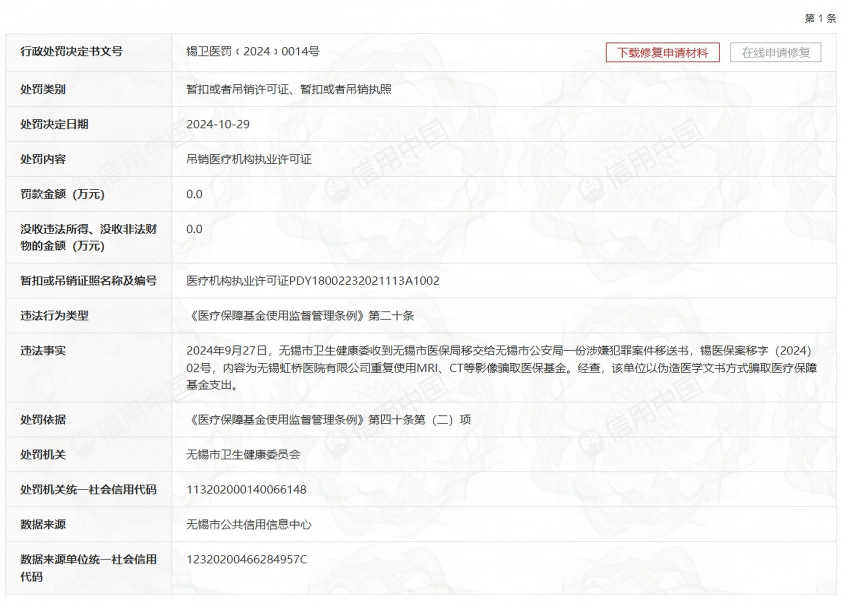This screenshot has width=842, height=603.
Task: Click the 违法事实 label
Action: pyautogui.click(x=43, y=350)
